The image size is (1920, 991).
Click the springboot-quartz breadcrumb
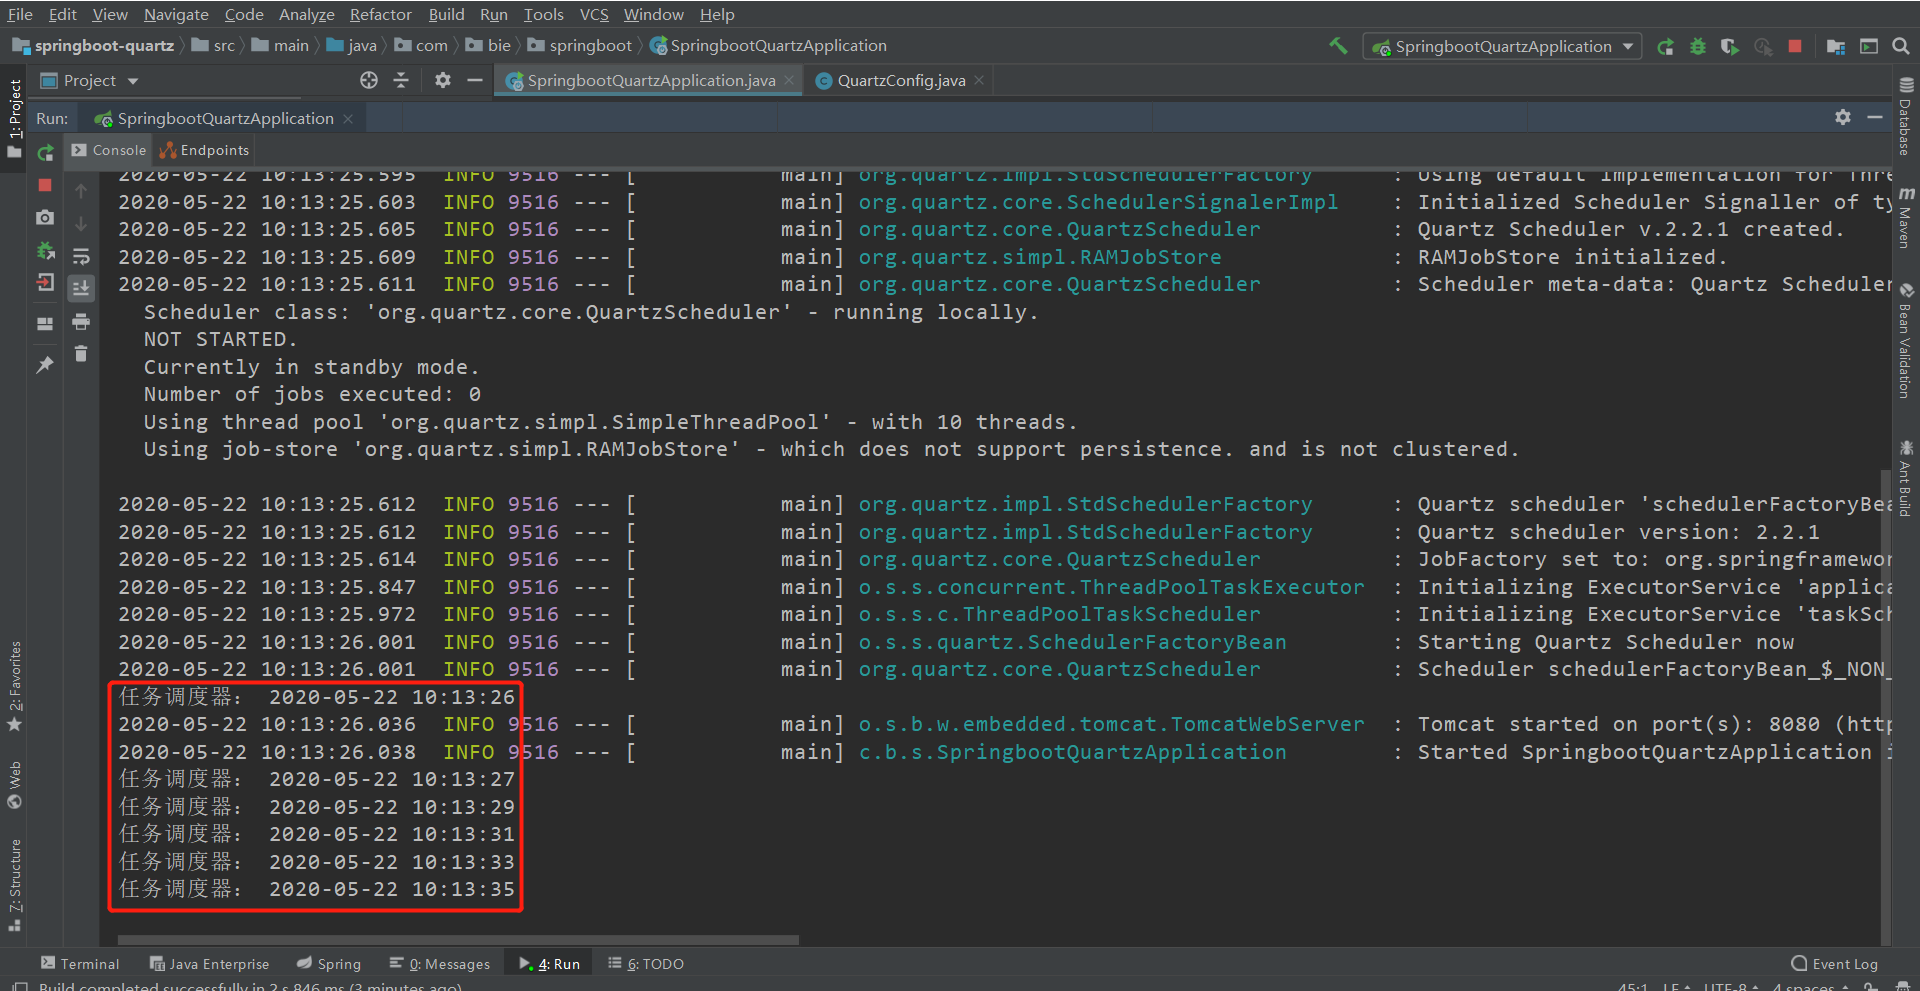[x=93, y=46]
